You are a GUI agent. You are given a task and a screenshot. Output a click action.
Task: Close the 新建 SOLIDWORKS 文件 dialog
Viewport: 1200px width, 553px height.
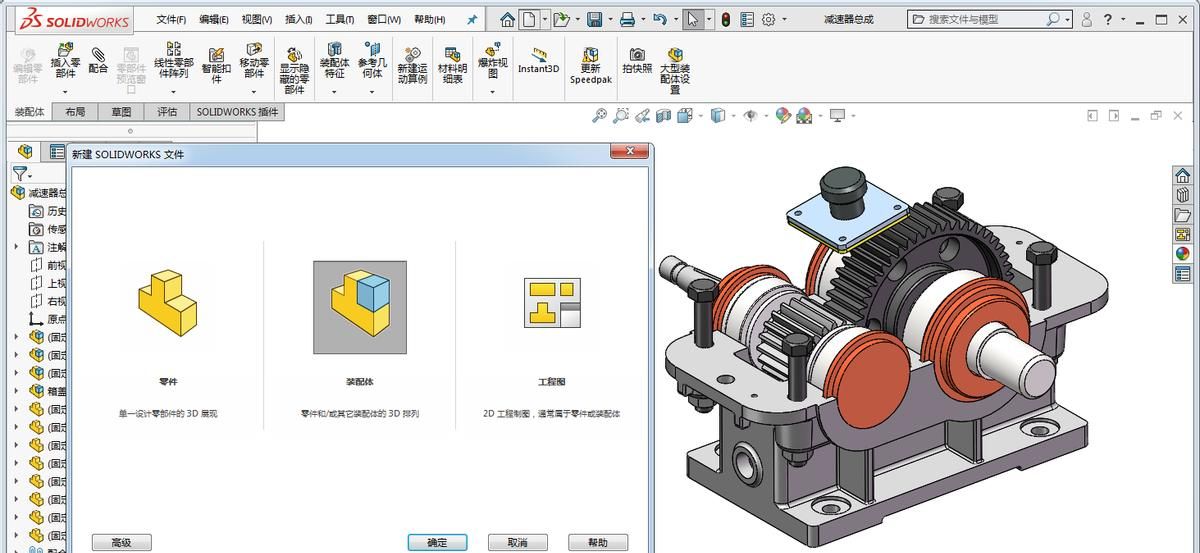point(629,152)
